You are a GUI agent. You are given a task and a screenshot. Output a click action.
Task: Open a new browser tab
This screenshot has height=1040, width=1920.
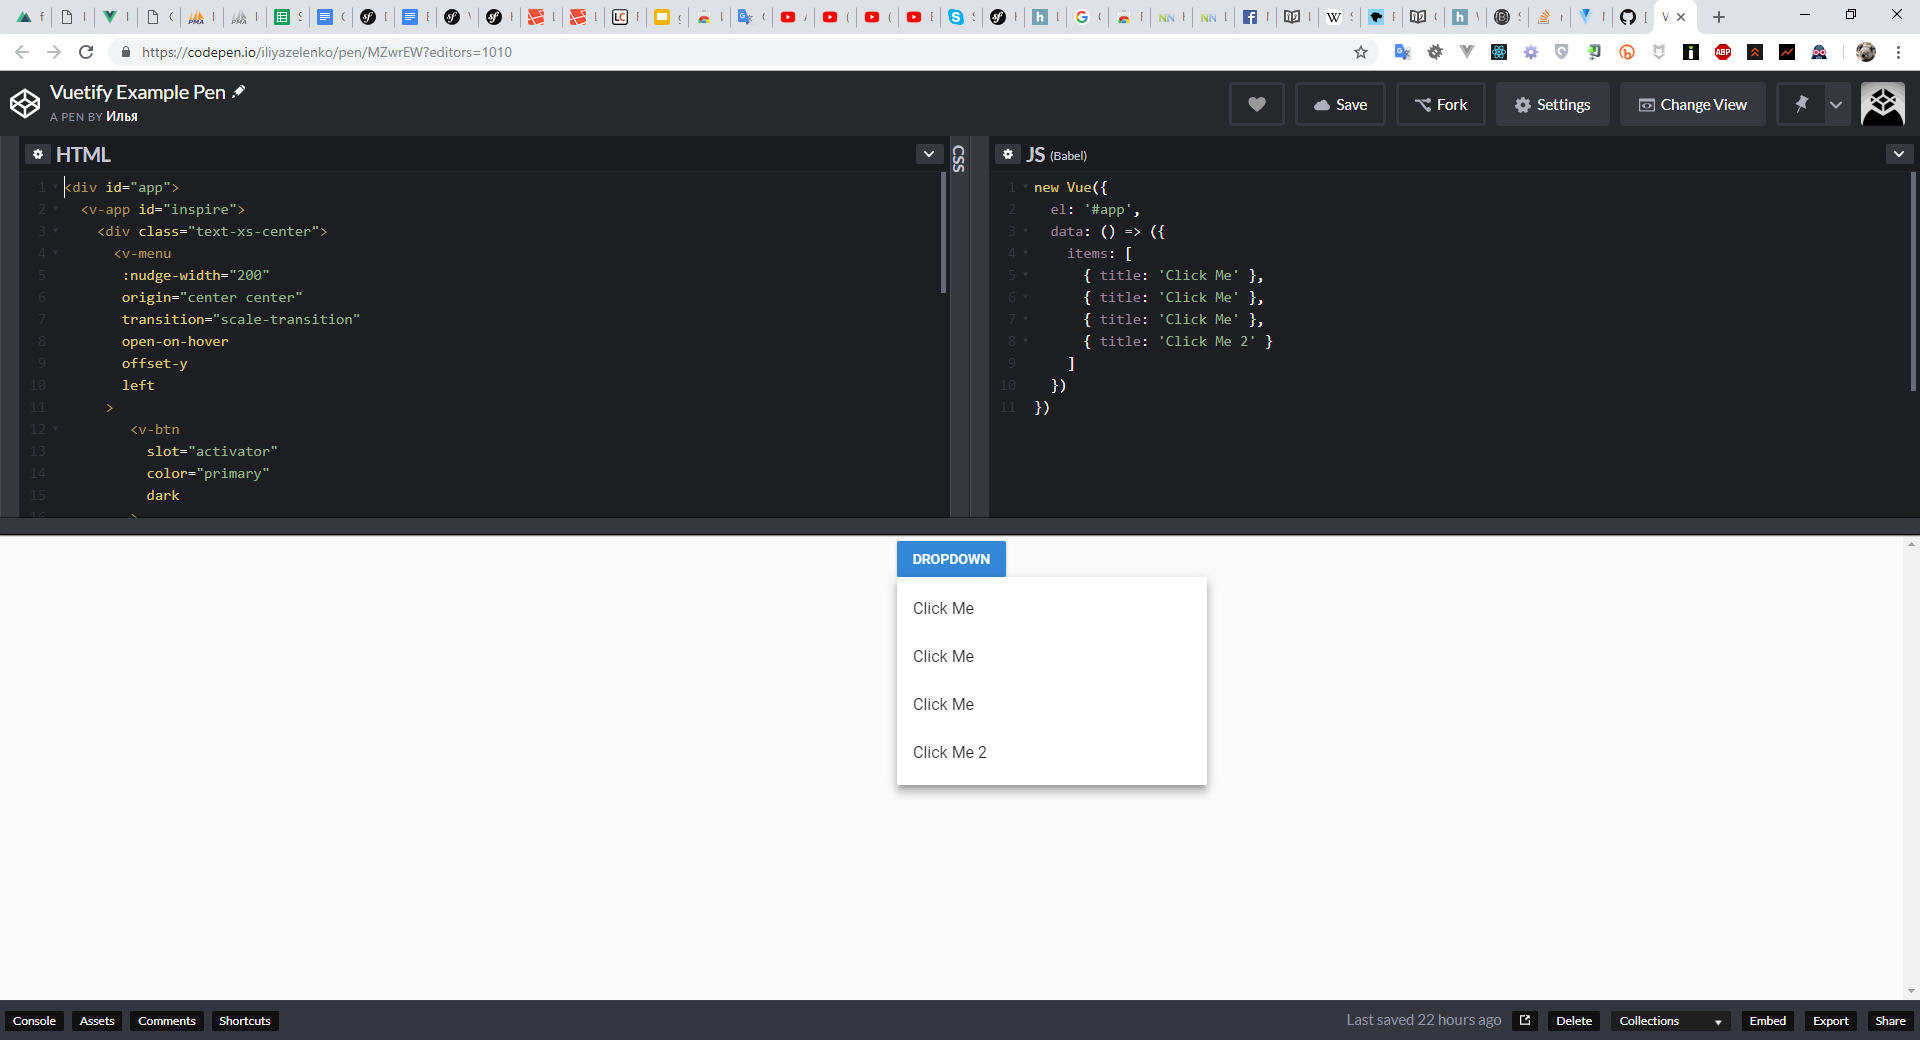[x=1719, y=17]
